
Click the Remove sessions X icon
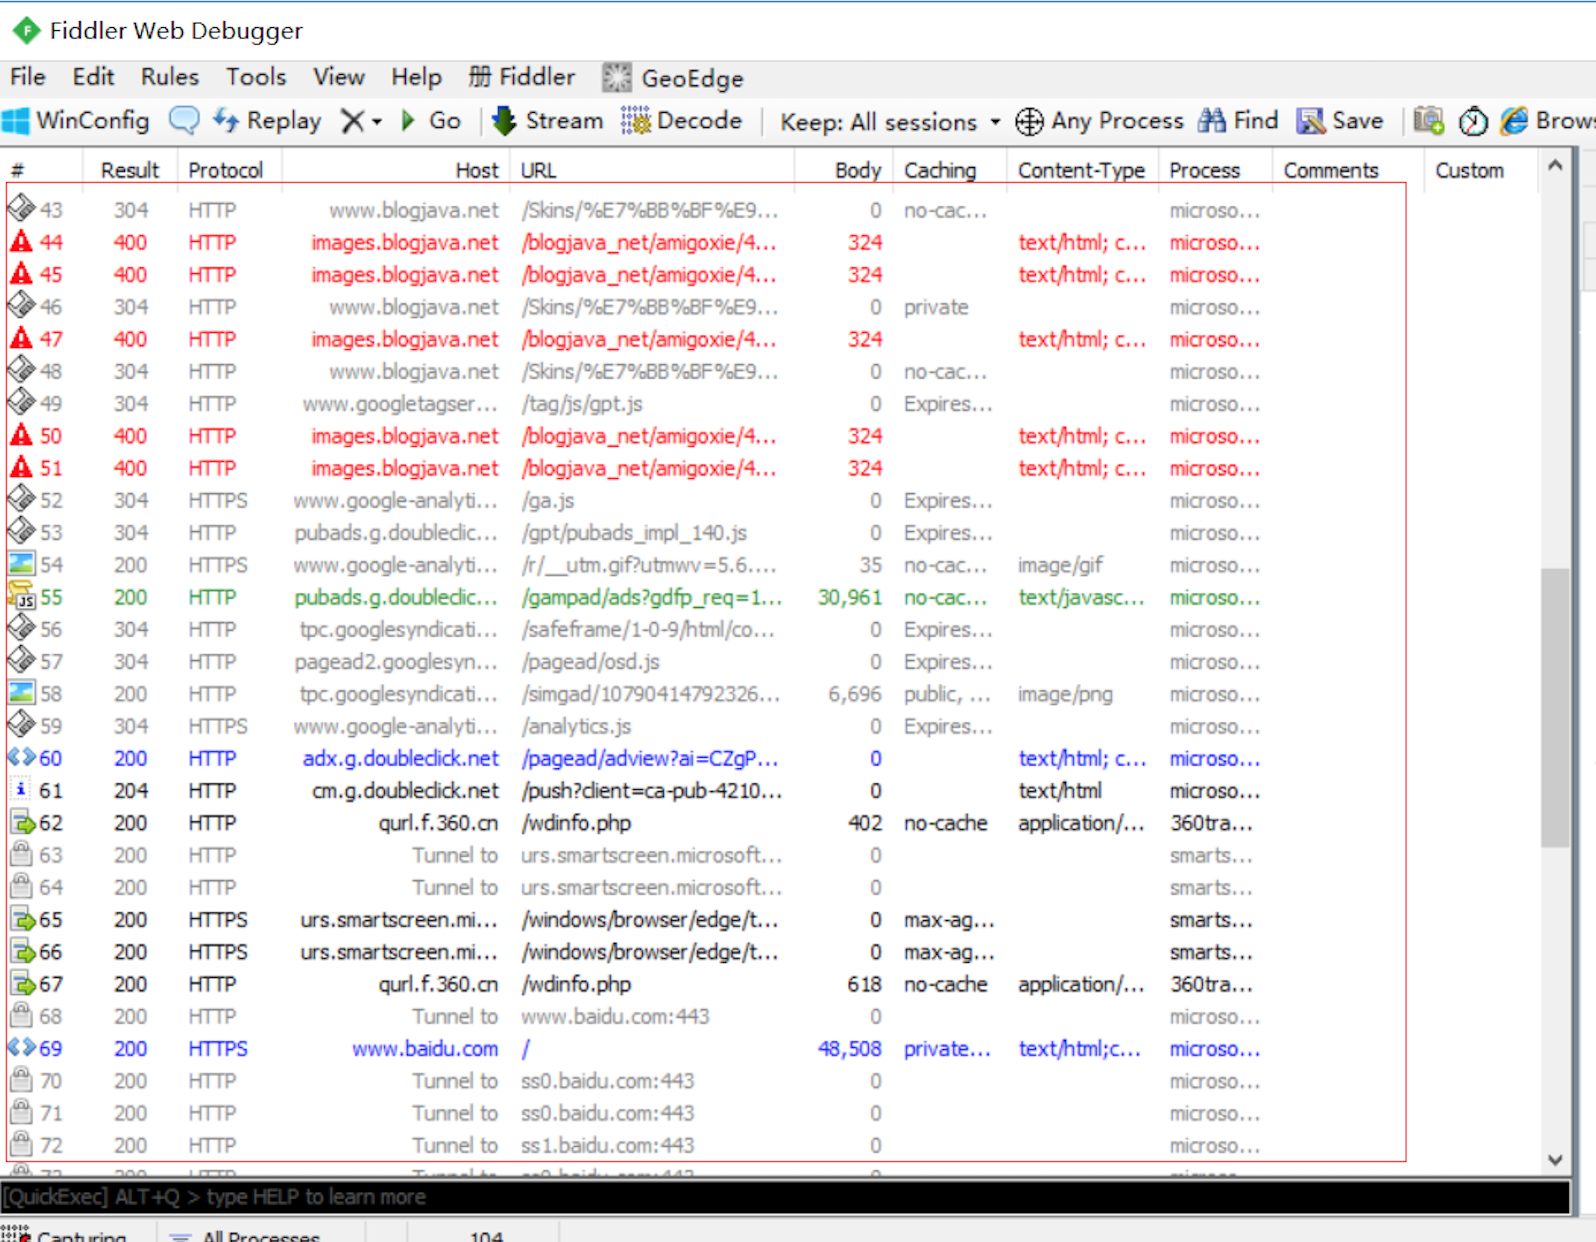point(352,121)
